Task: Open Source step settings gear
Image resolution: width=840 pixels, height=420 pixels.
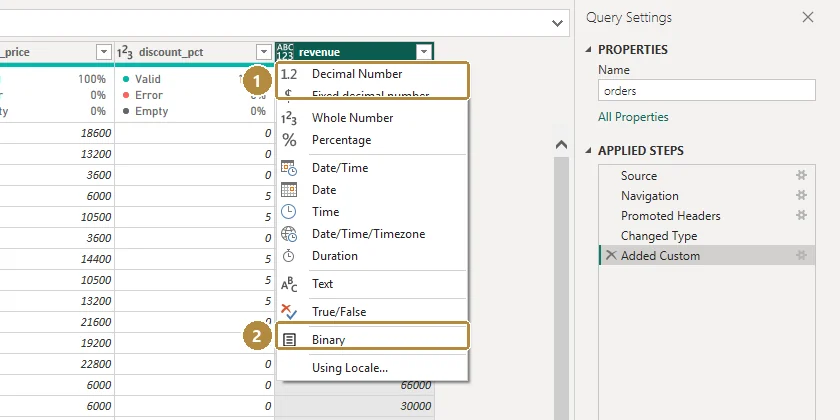Action: [801, 175]
